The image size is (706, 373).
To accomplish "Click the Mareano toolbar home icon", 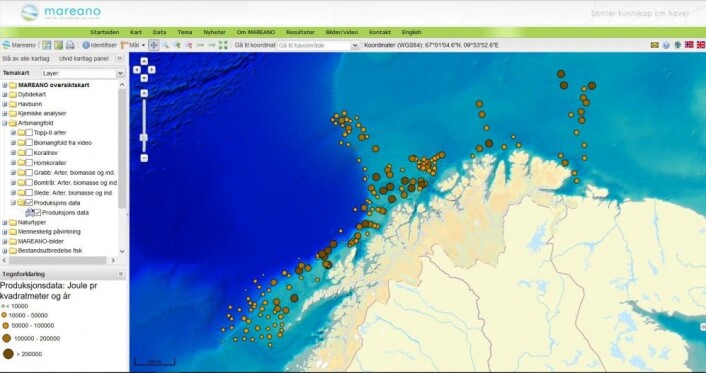I will click(x=6, y=45).
